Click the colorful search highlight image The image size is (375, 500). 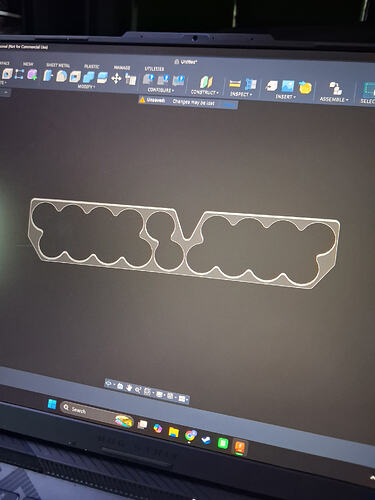coord(124,421)
